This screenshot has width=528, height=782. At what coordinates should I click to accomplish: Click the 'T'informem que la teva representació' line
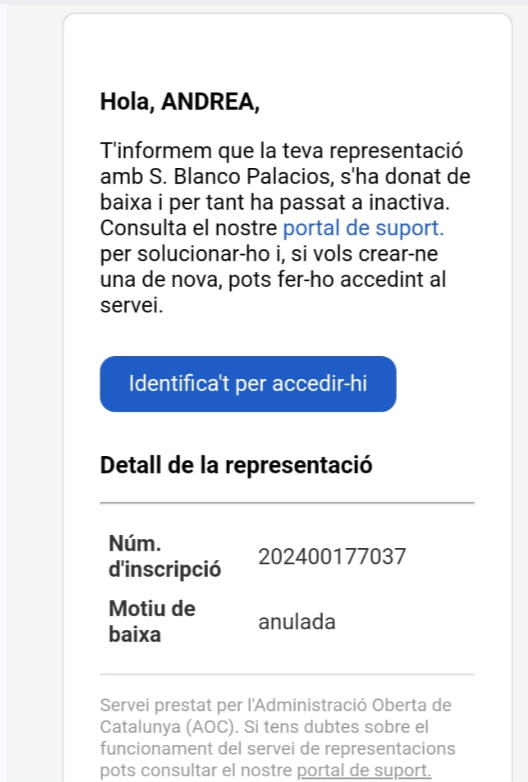click(282, 151)
